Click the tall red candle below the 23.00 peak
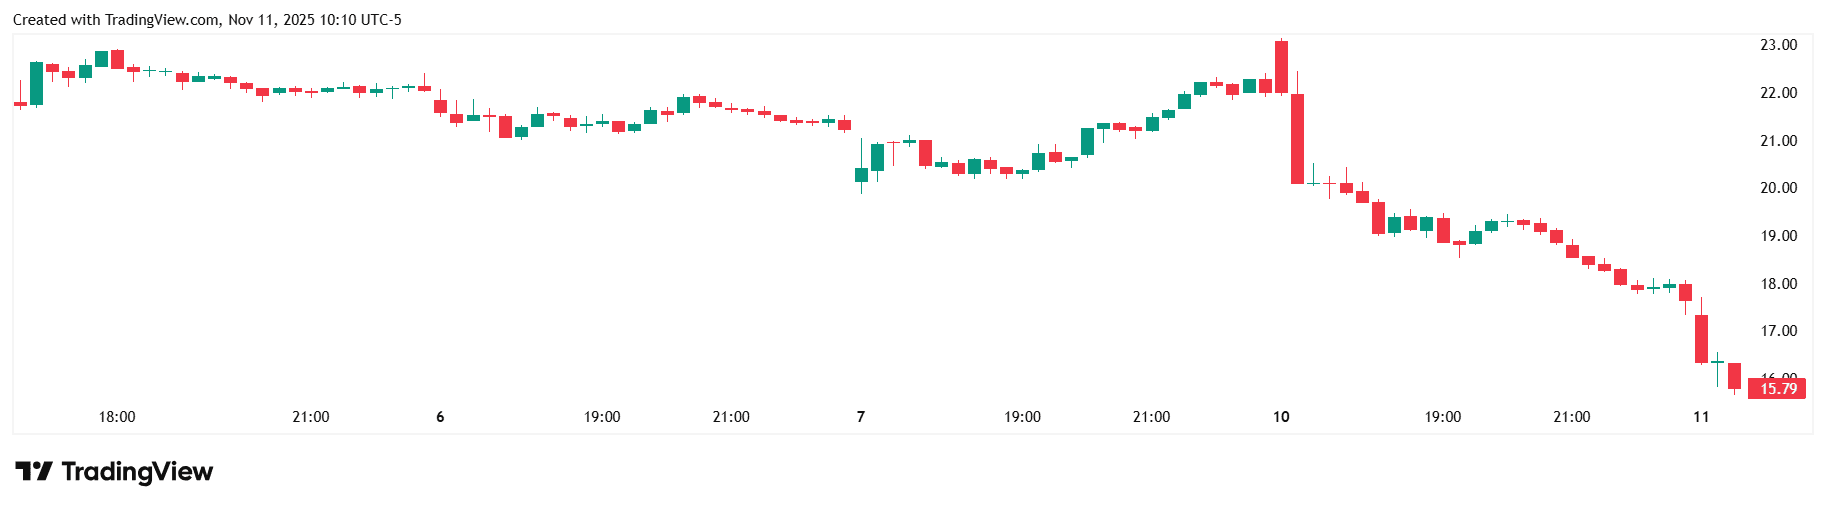The height and width of the screenshot is (509, 1826). click(x=1297, y=139)
